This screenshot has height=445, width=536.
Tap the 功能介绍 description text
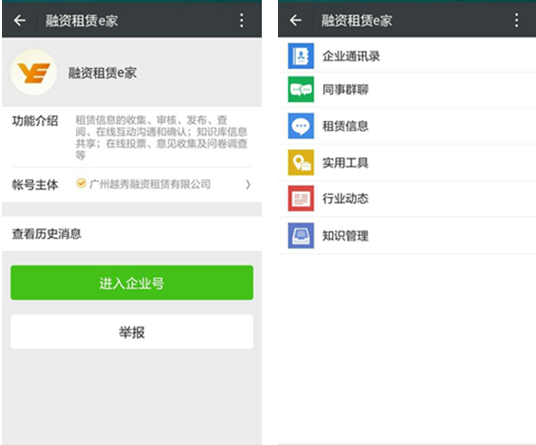click(x=161, y=137)
